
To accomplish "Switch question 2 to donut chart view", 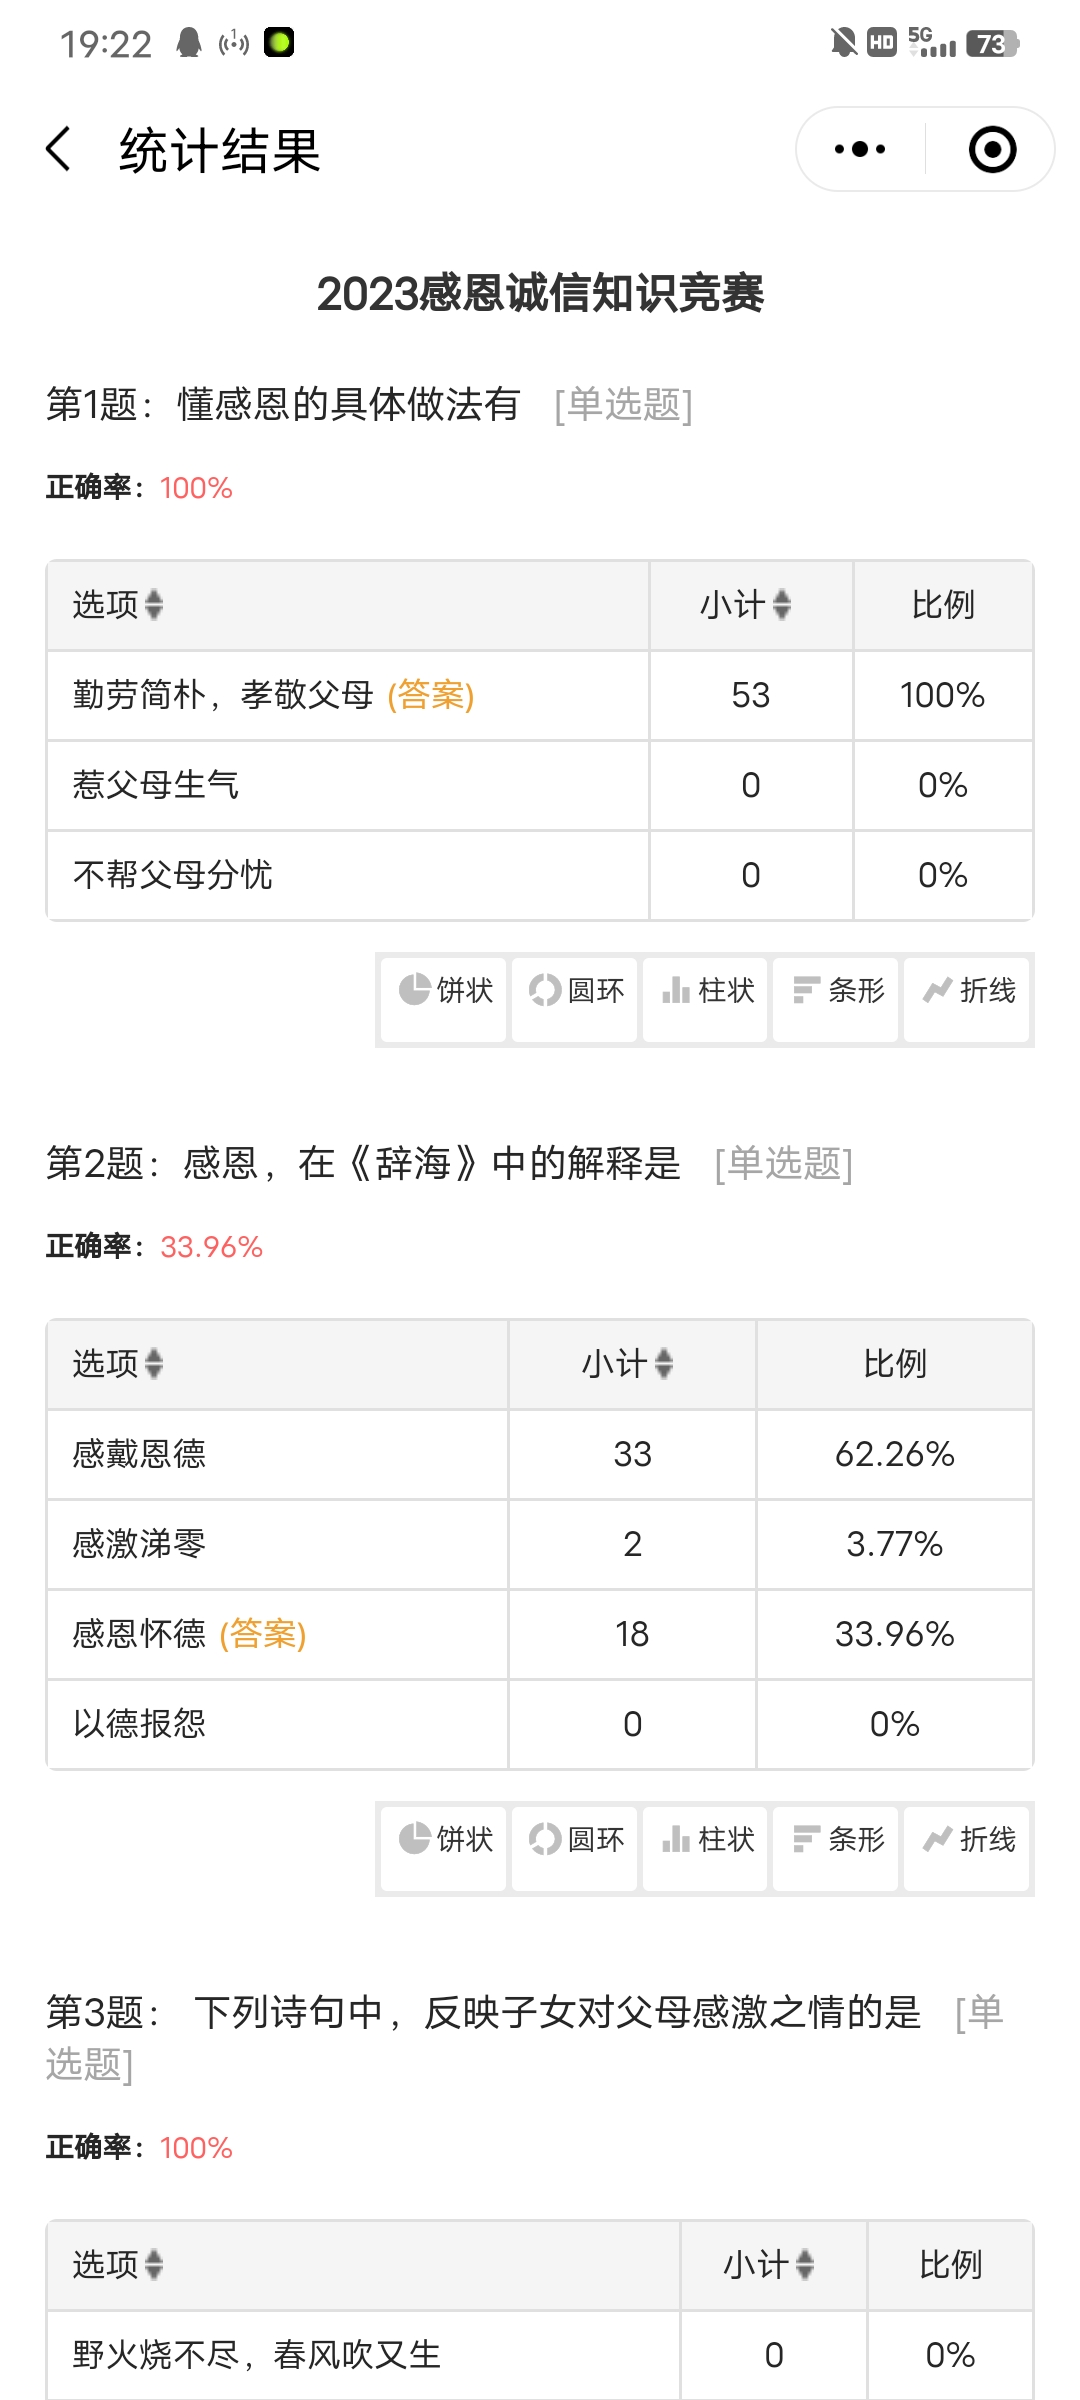I will coord(575,1839).
